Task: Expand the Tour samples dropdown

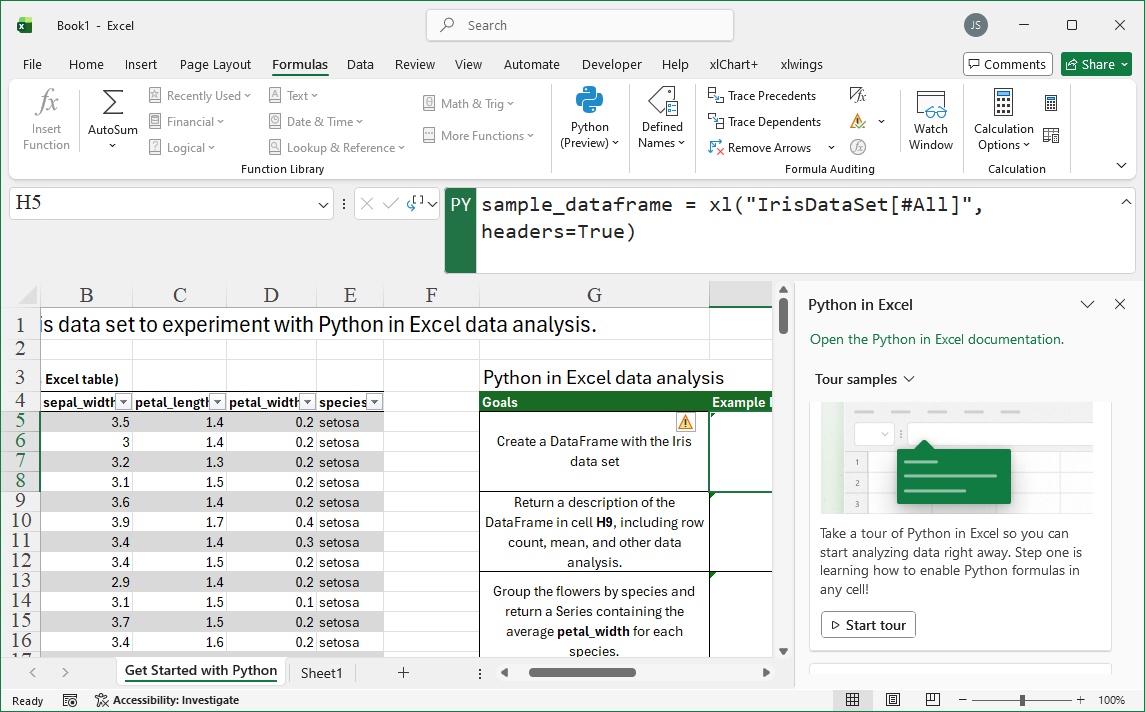Action: coord(865,379)
